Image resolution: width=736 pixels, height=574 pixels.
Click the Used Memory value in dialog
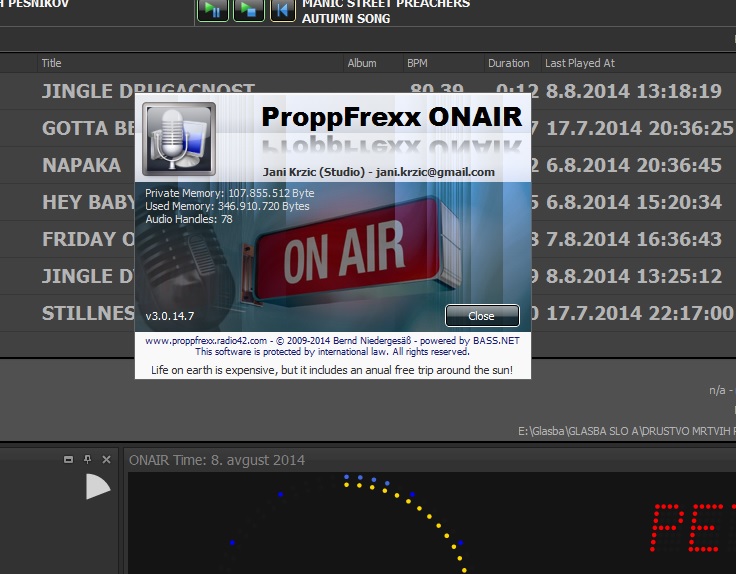point(263,206)
